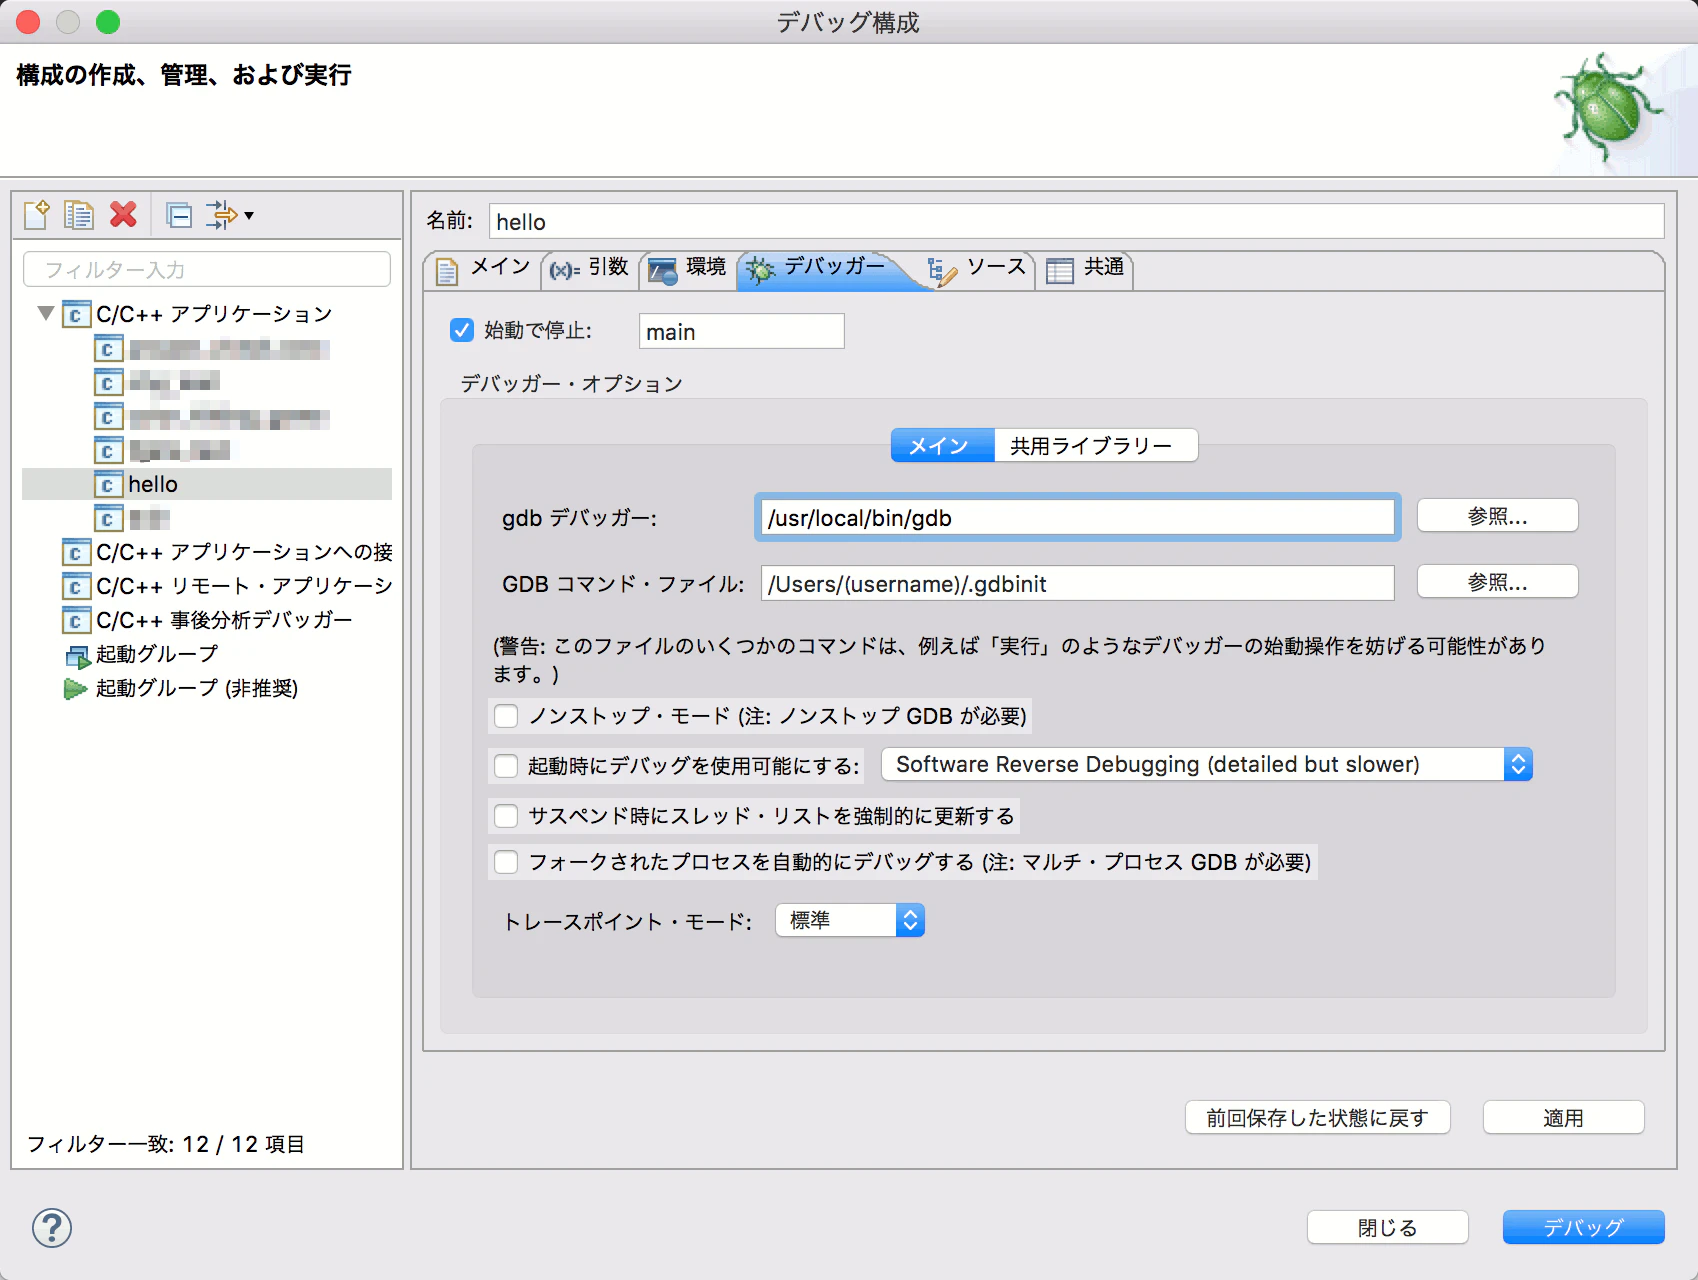Select hello configuration in tree
The width and height of the screenshot is (1698, 1280).
(x=207, y=485)
